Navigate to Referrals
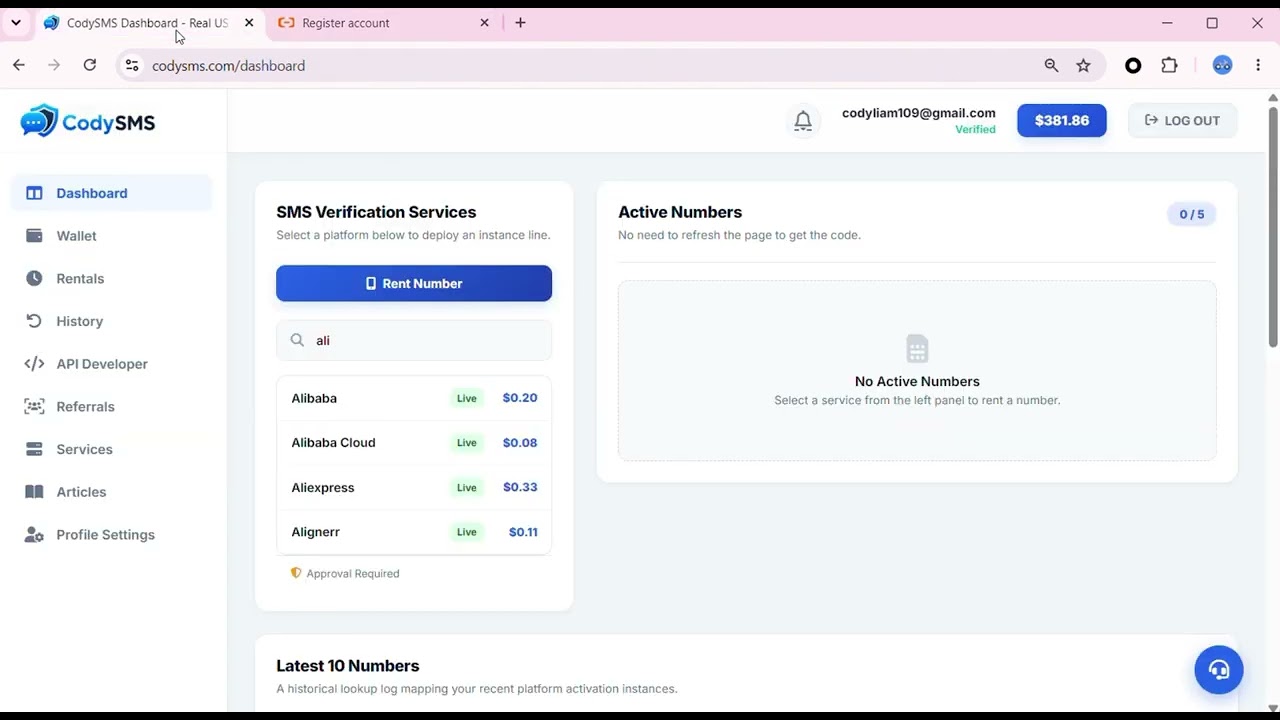The height and width of the screenshot is (720, 1280). coord(112,406)
